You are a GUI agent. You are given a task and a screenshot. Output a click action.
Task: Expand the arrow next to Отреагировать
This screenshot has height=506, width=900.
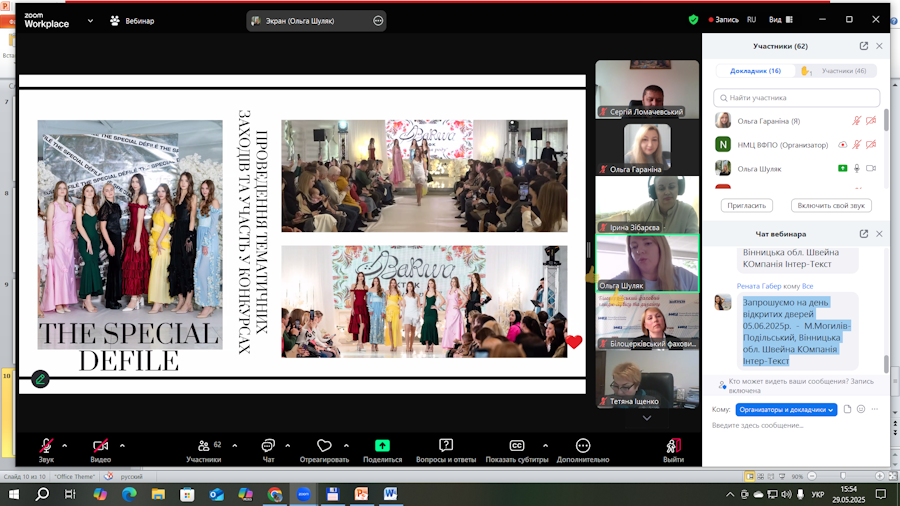(346, 446)
